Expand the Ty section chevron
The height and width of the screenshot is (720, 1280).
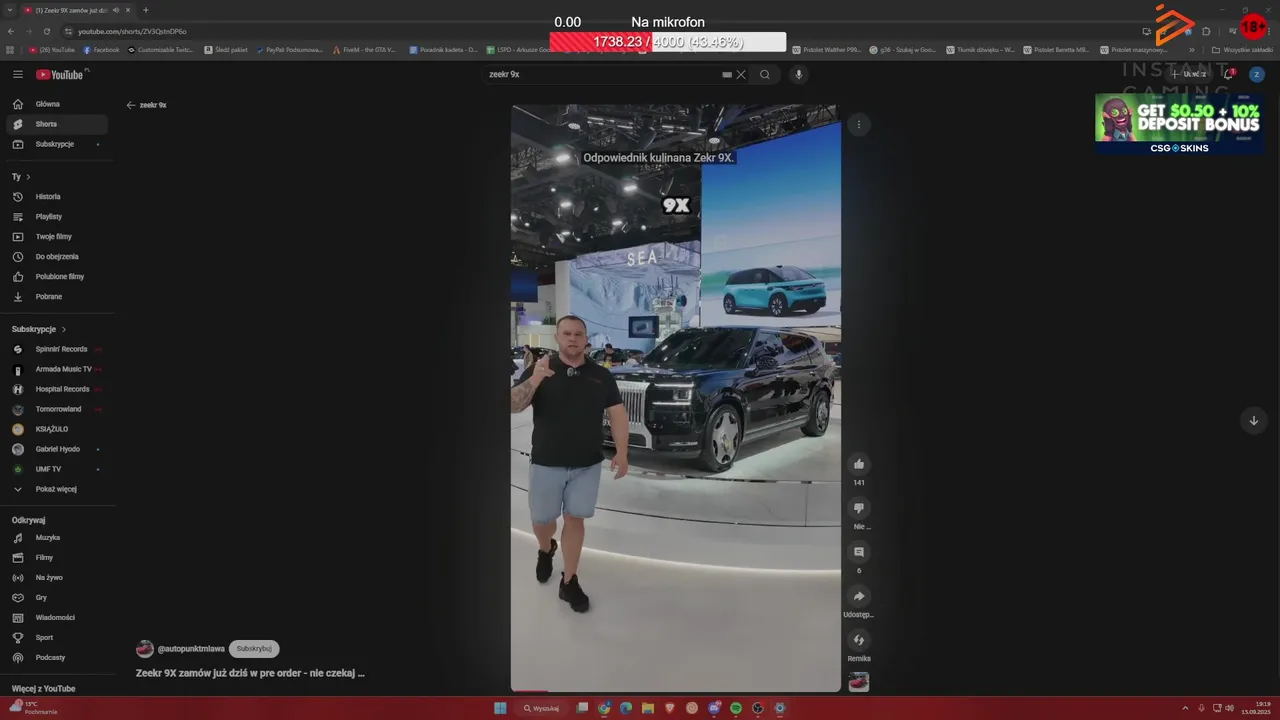28,177
